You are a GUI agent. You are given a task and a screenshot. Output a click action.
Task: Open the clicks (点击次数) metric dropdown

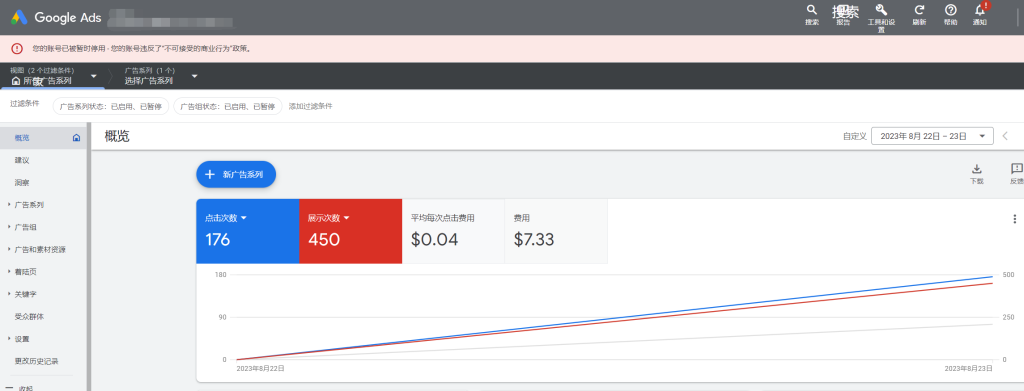coord(225,217)
